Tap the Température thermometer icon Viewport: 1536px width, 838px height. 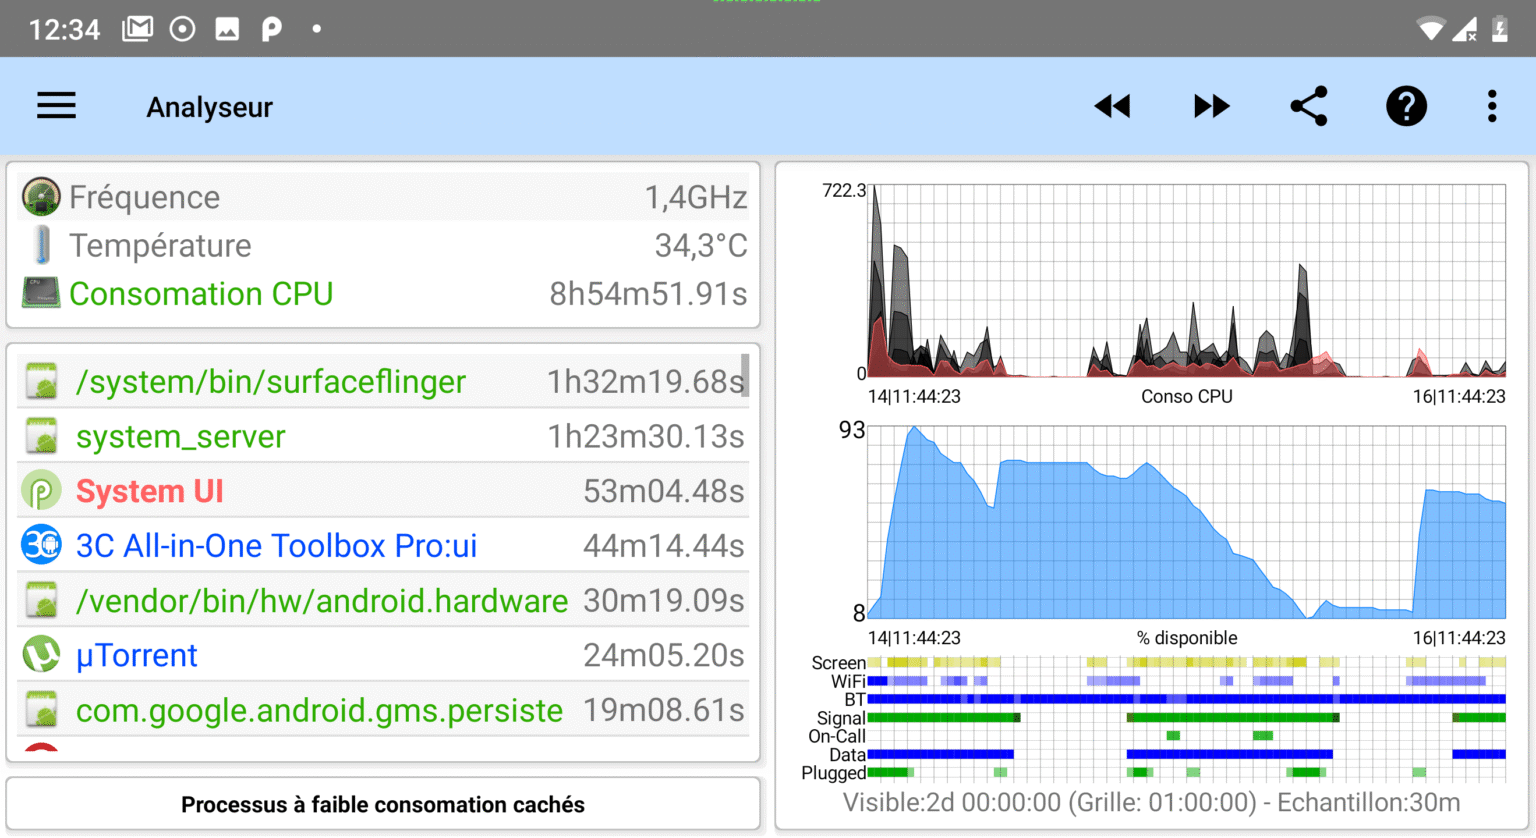(x=41, y=245)
